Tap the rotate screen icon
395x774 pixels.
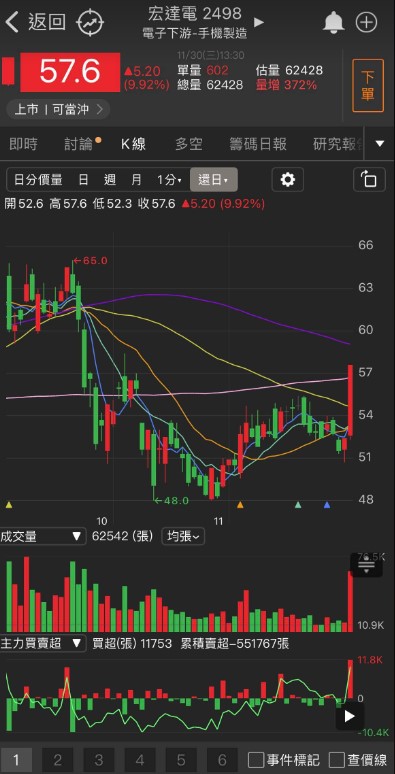pyautogui.click(x=369, y=179)
